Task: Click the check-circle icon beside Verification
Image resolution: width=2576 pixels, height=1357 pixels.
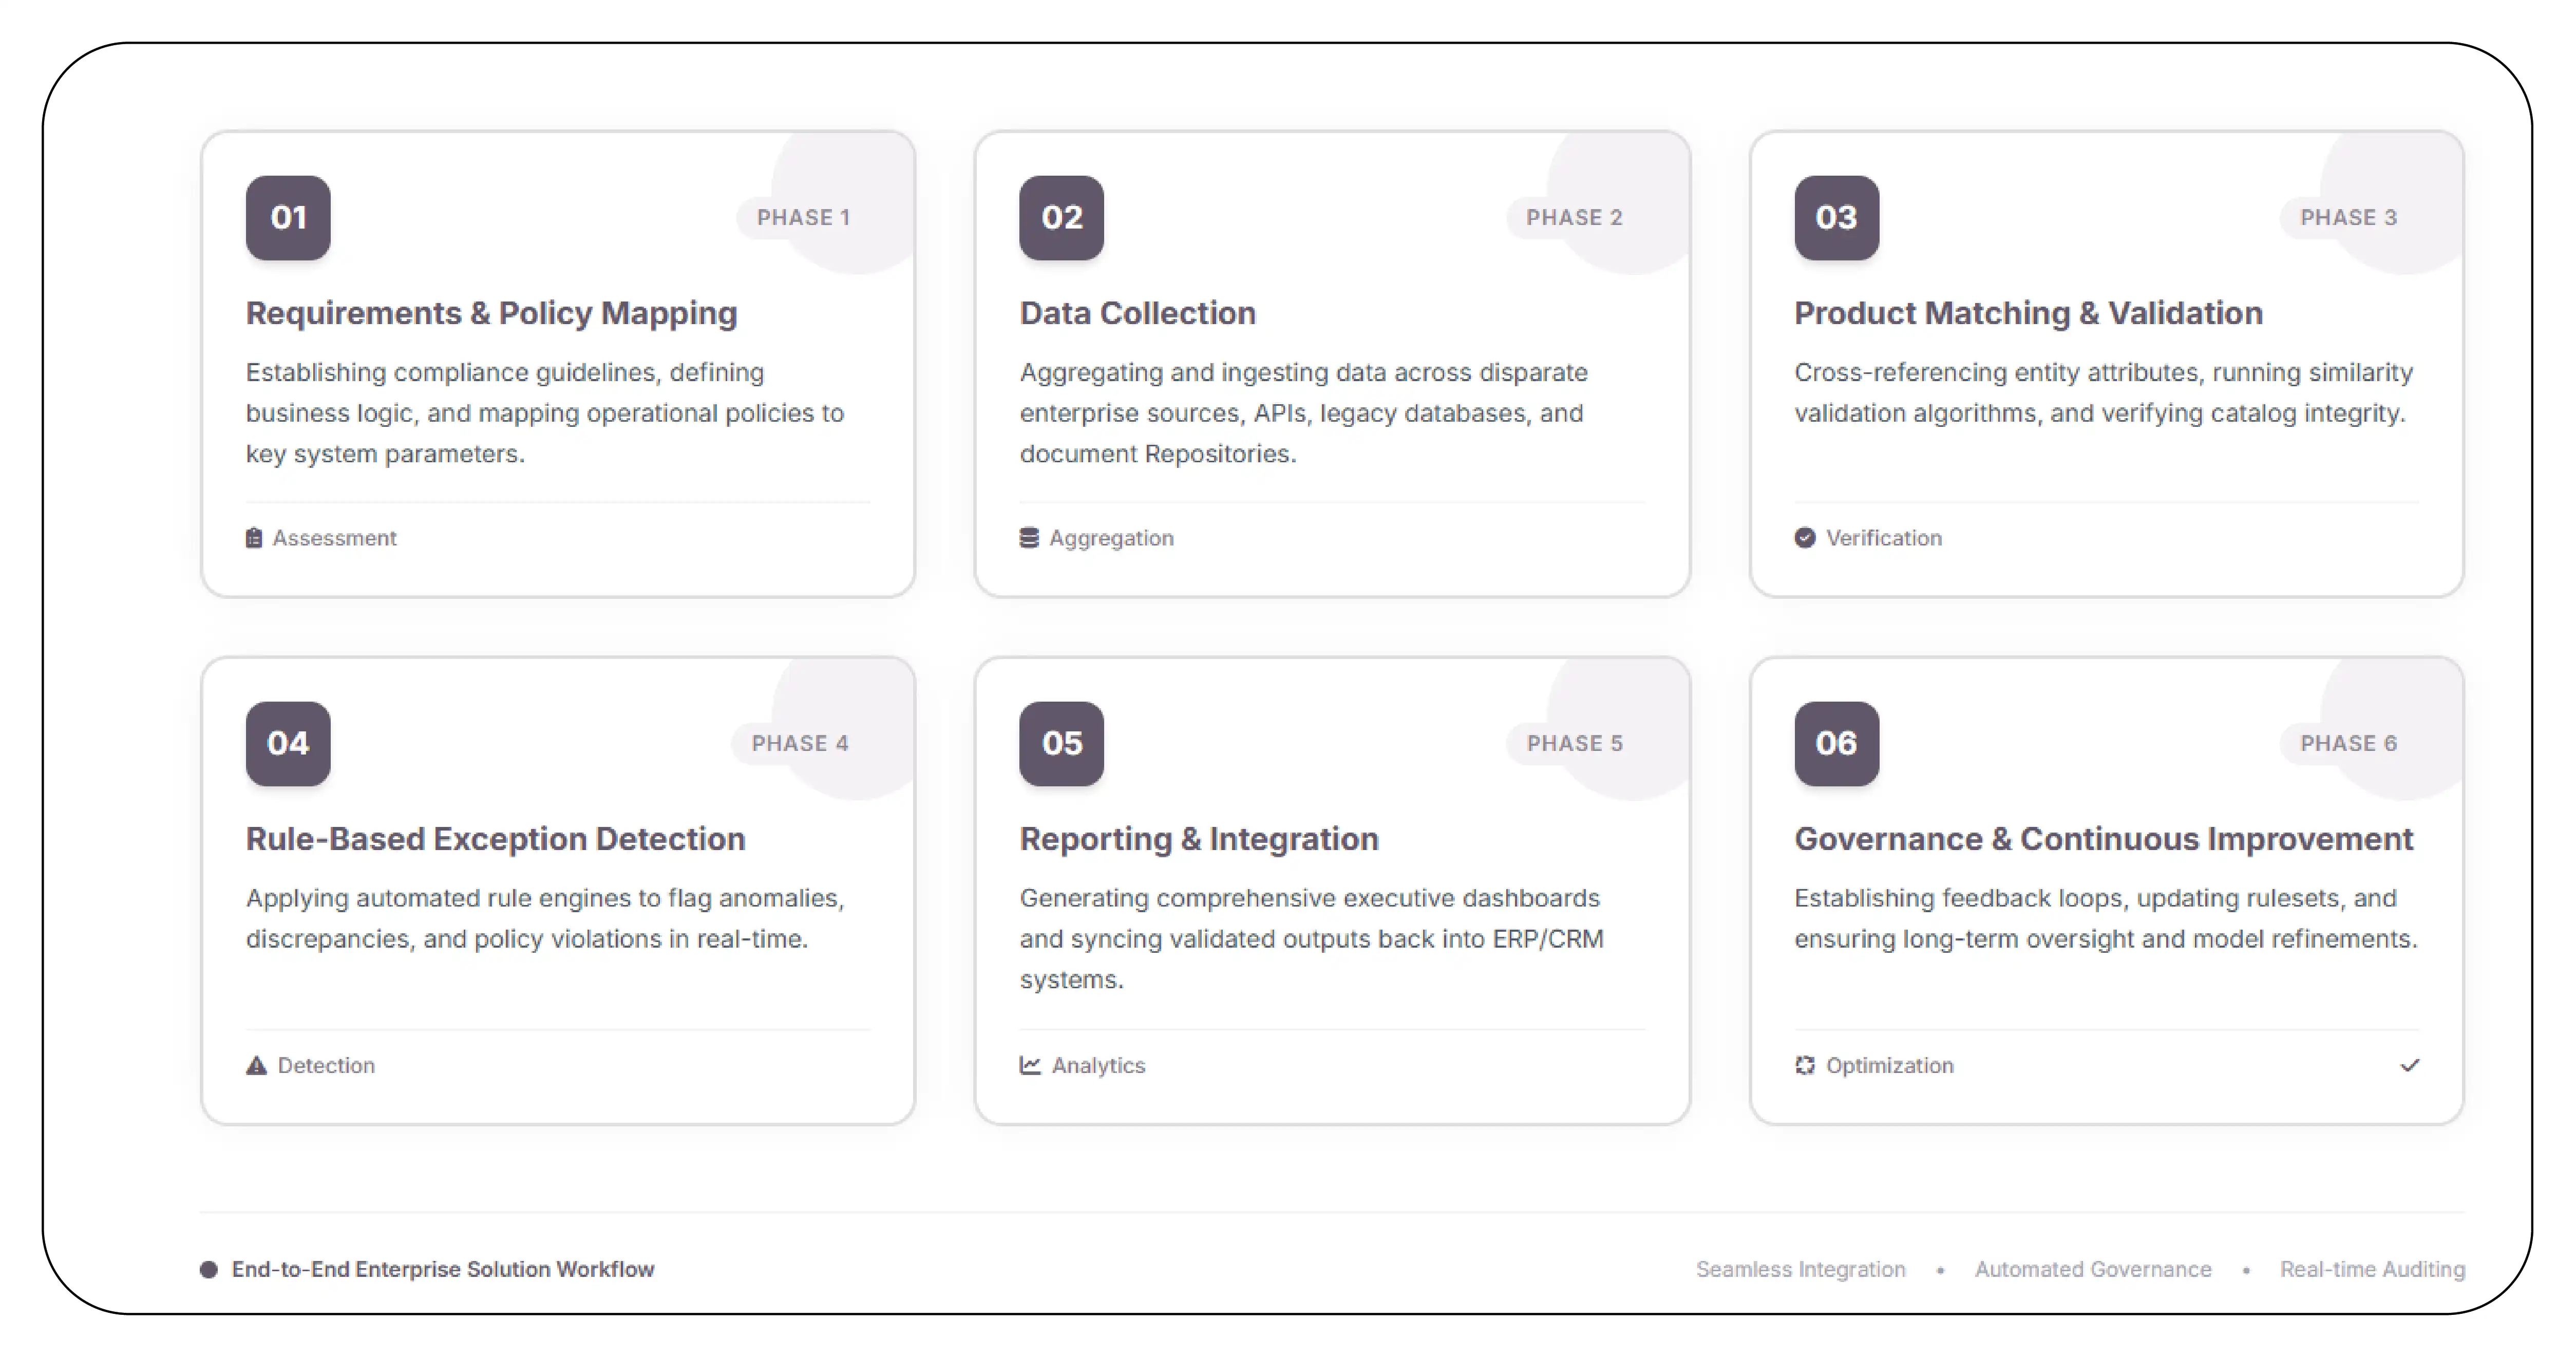Action: click(x=1805, y=538)
